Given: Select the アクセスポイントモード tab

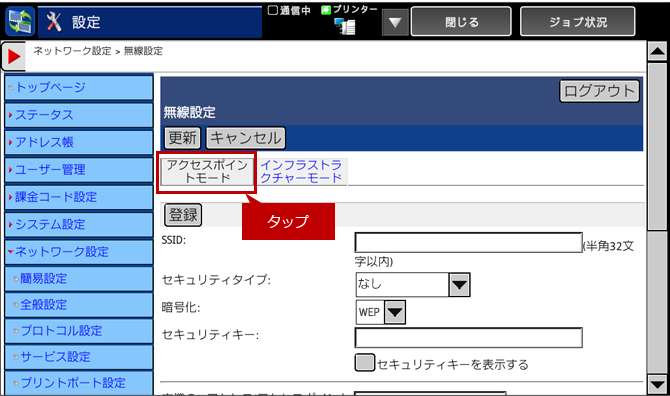Looking at the screenshot, I should tap(207, 172).
